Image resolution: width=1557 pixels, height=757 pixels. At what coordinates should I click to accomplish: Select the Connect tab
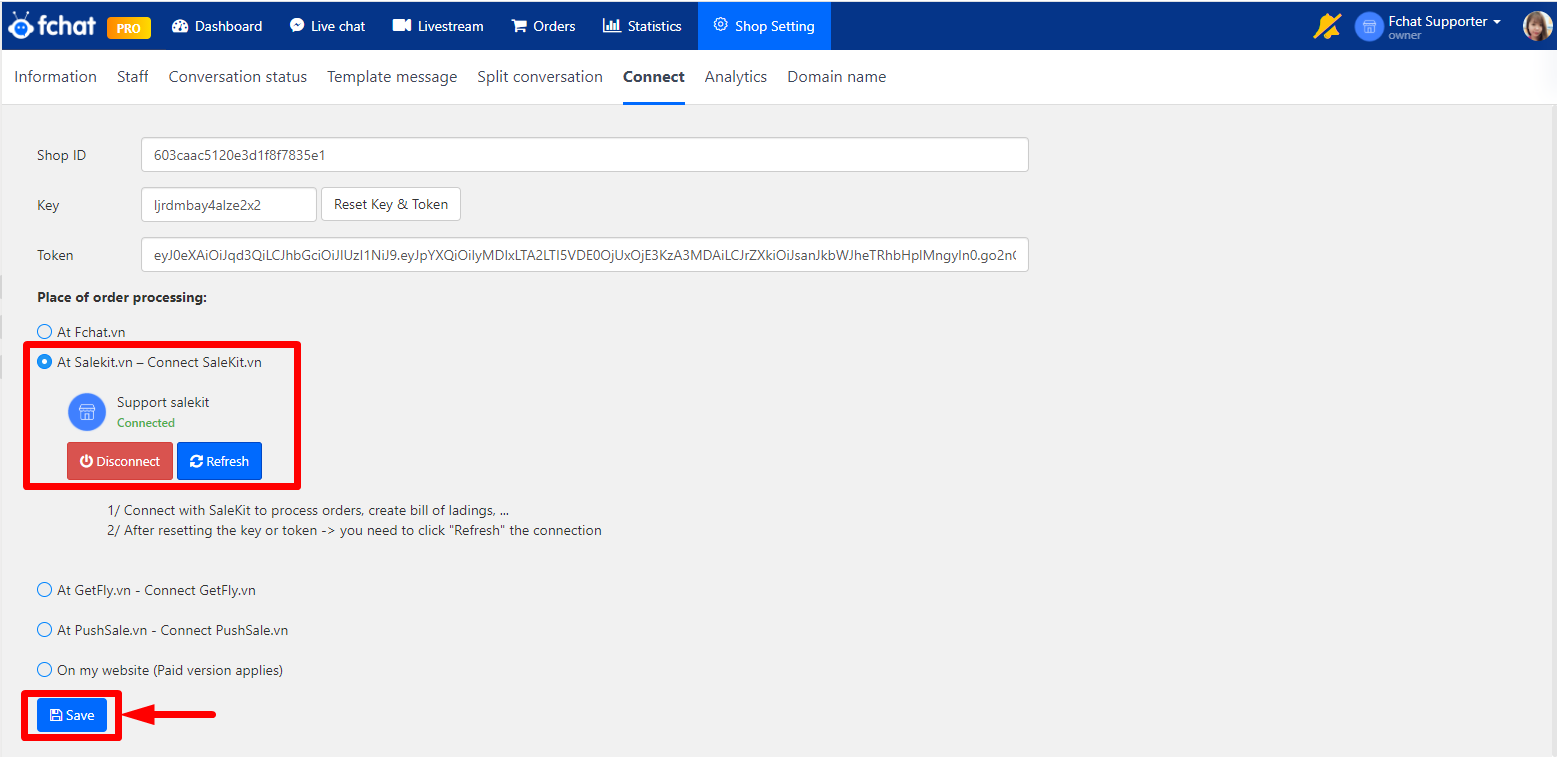pyautogui.click(x=654, y=77)
